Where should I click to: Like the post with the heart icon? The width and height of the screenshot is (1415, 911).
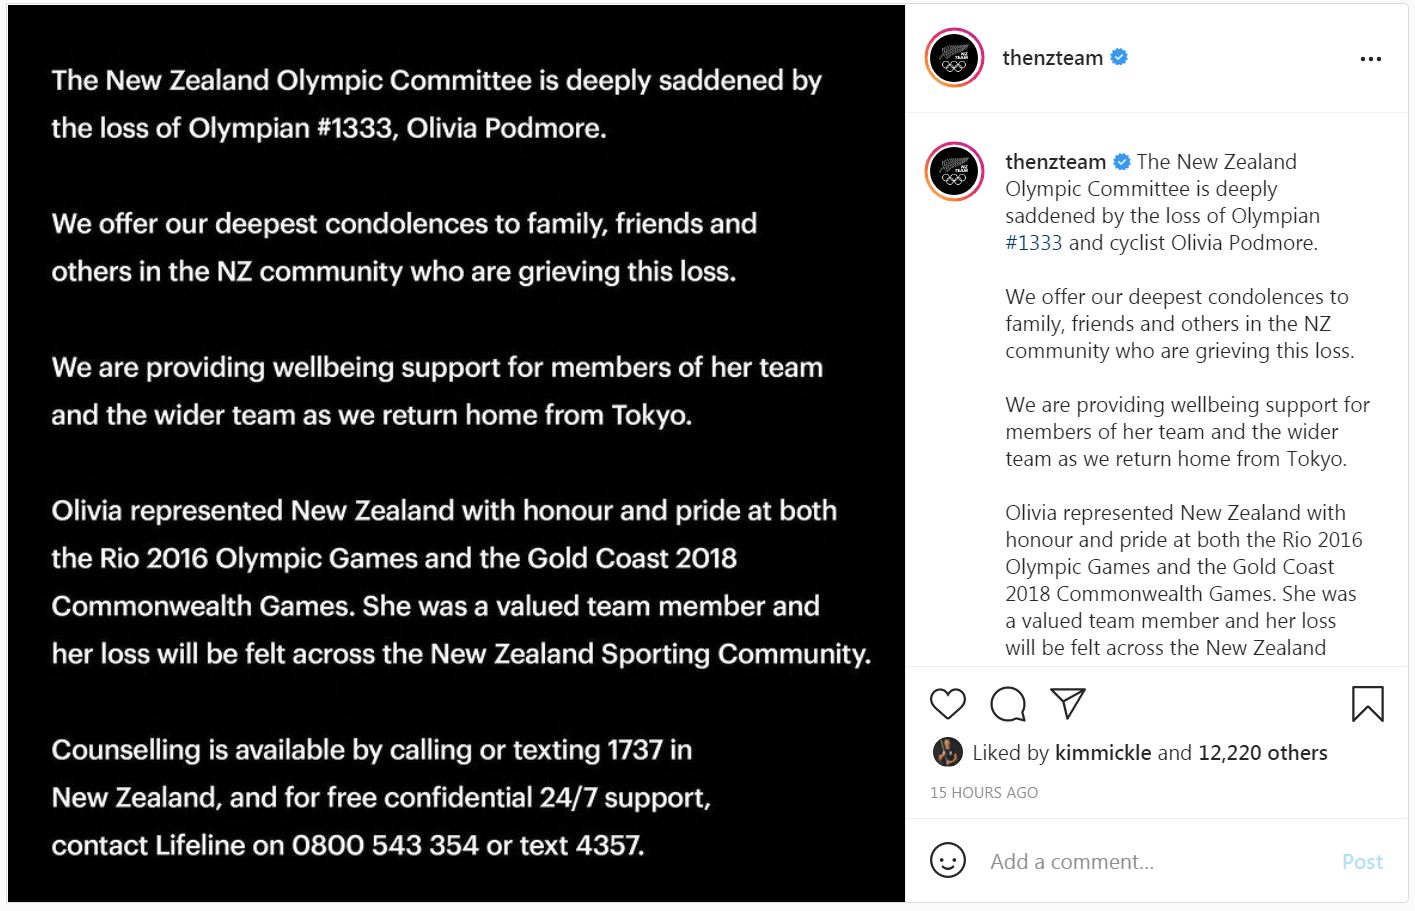coord(947,704)
